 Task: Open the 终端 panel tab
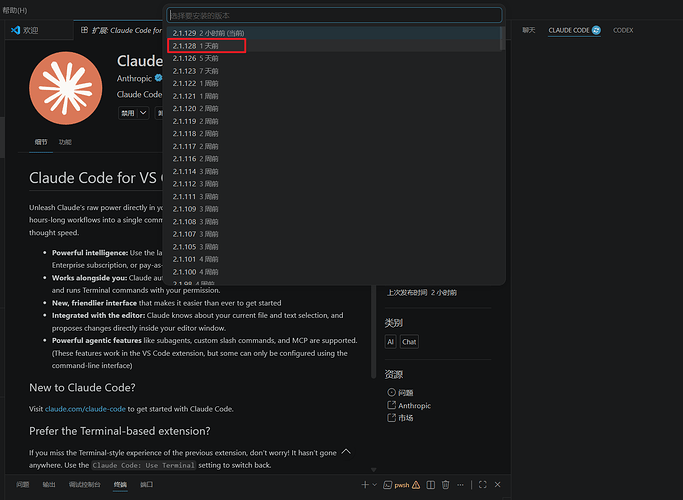pos(120,484)
